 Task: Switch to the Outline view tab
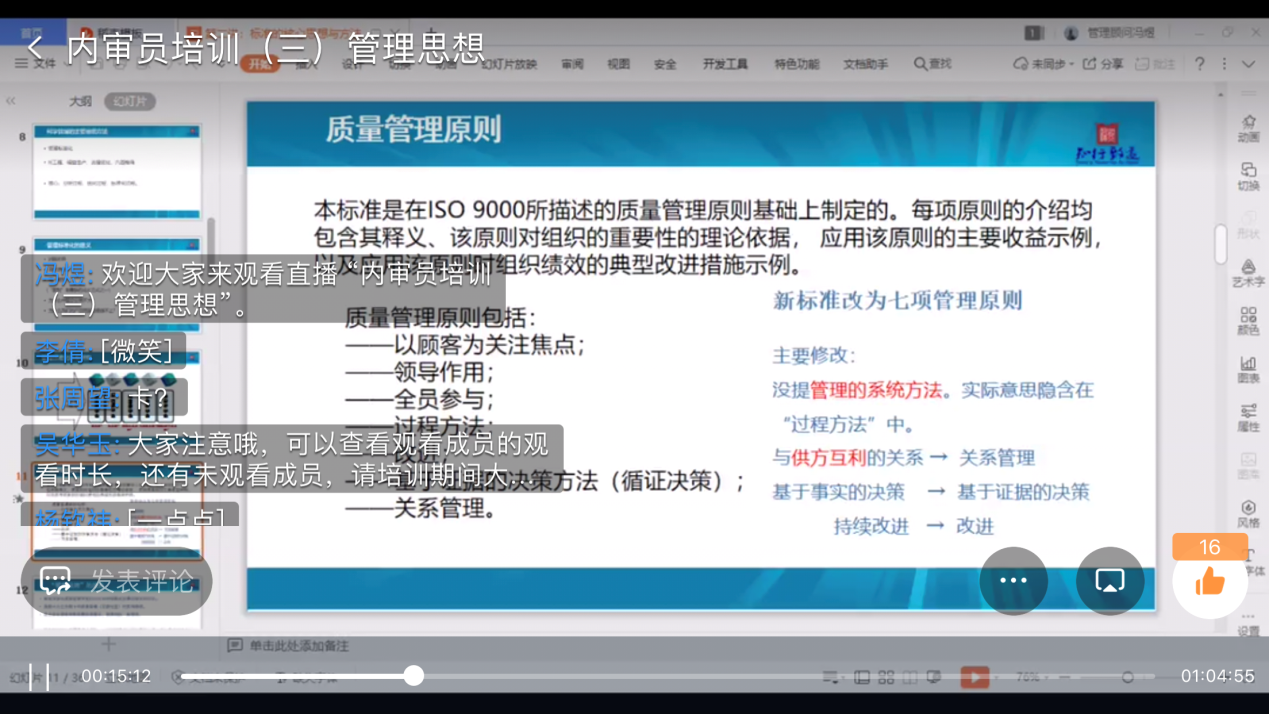[80, 101]
